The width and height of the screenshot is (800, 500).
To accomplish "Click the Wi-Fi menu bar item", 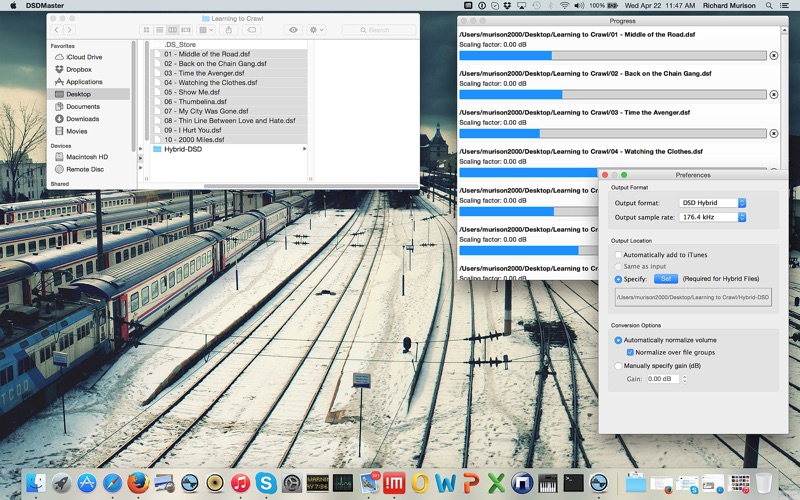I will tap(564, 6).
